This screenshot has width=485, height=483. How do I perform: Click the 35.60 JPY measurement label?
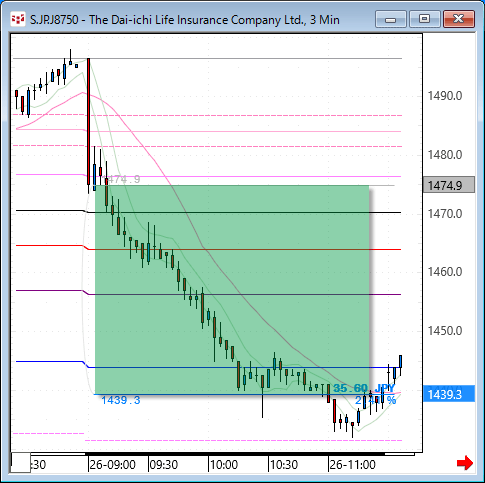(364, 388)
